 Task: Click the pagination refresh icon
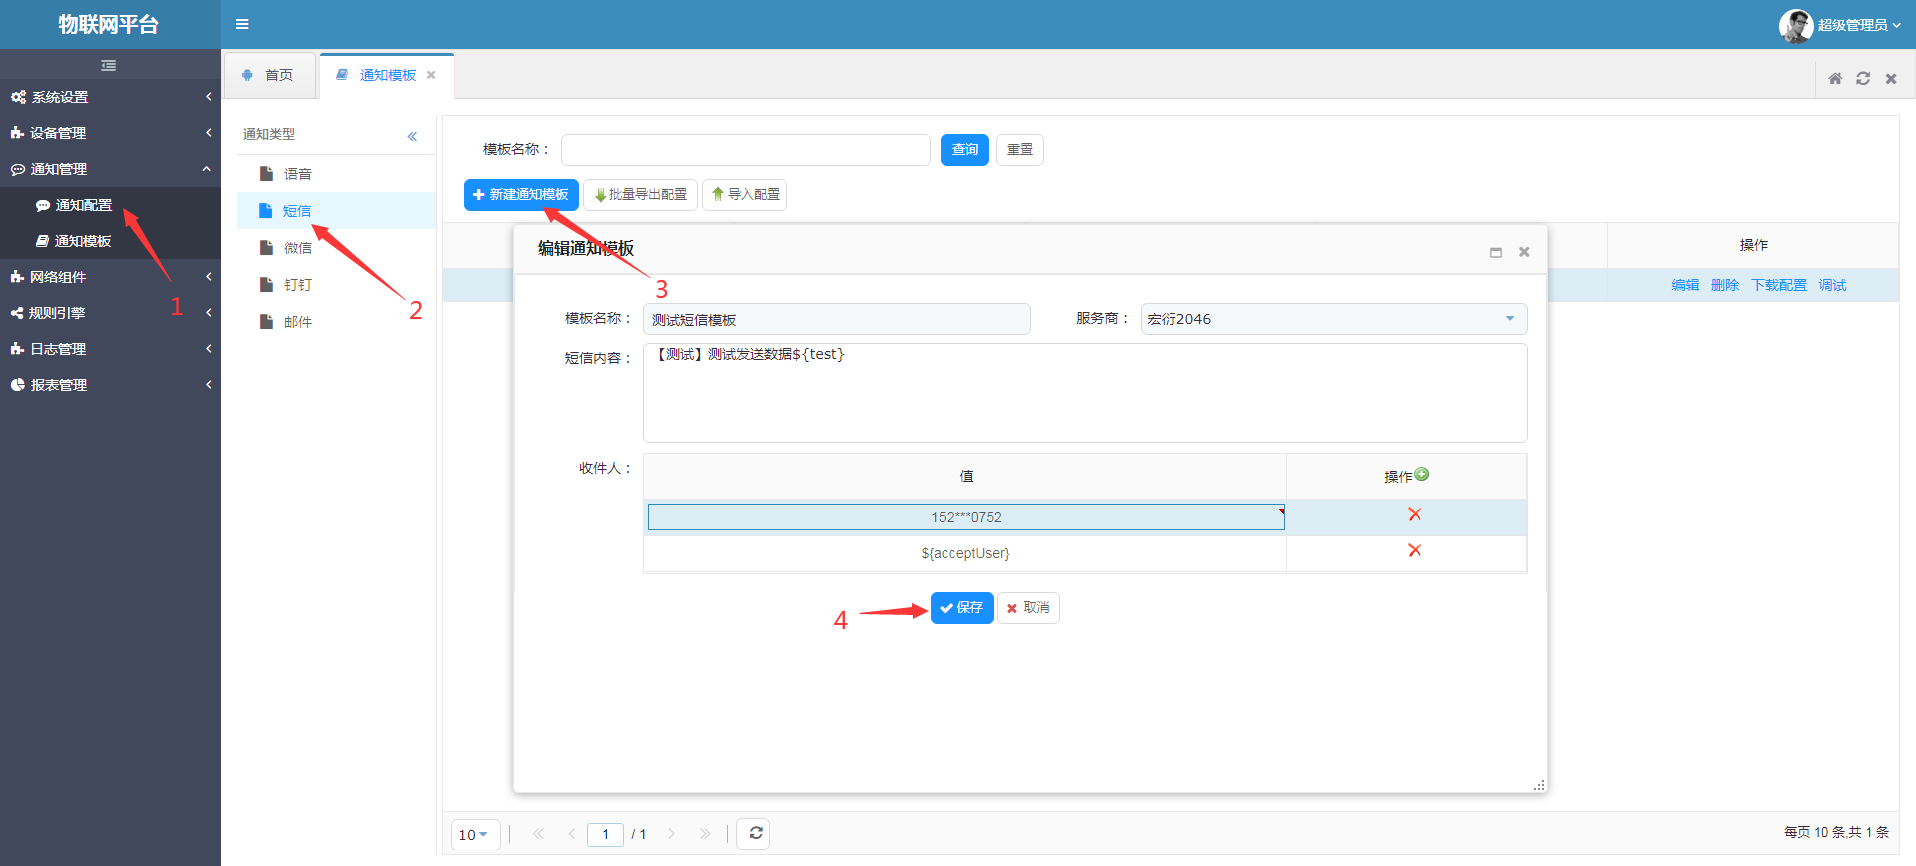point(756,833)
